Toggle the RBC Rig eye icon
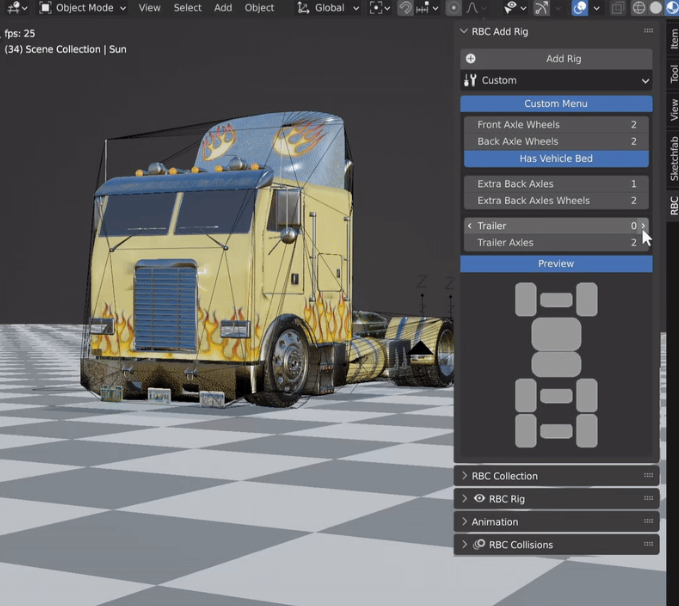Viewport: 679px width, 606px height. (x=479, y=498)
